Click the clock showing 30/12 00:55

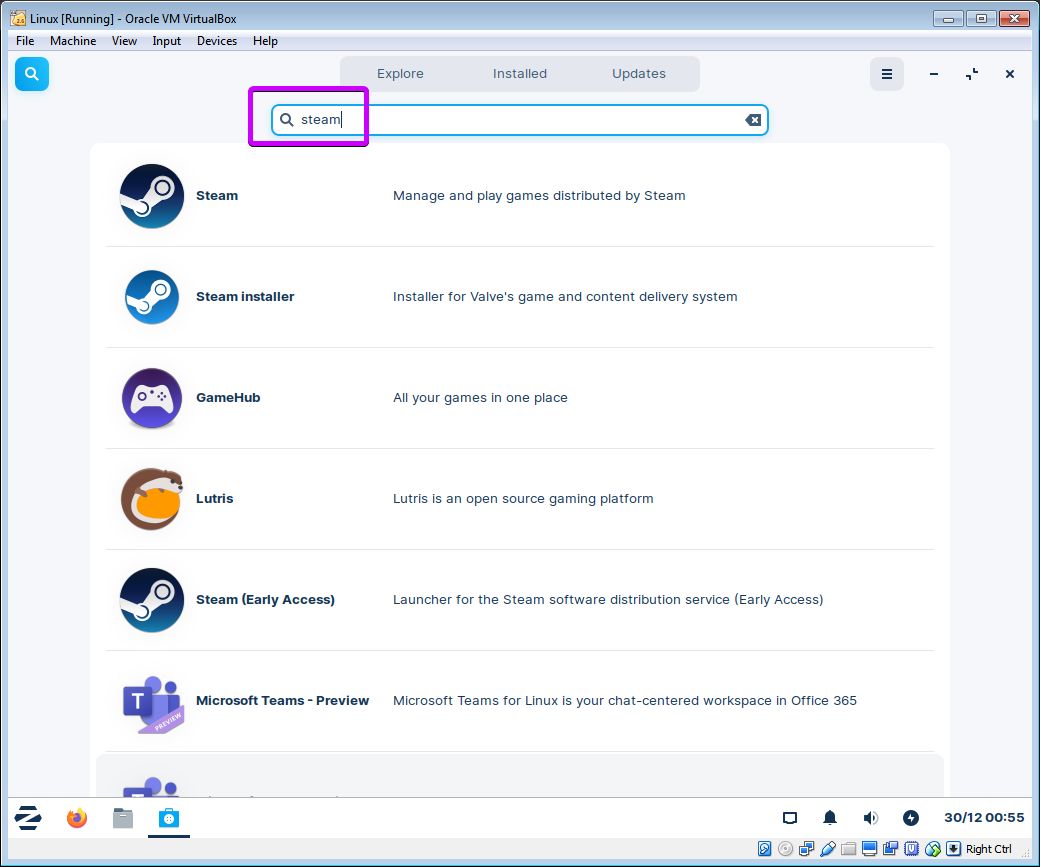click(984, 818)
